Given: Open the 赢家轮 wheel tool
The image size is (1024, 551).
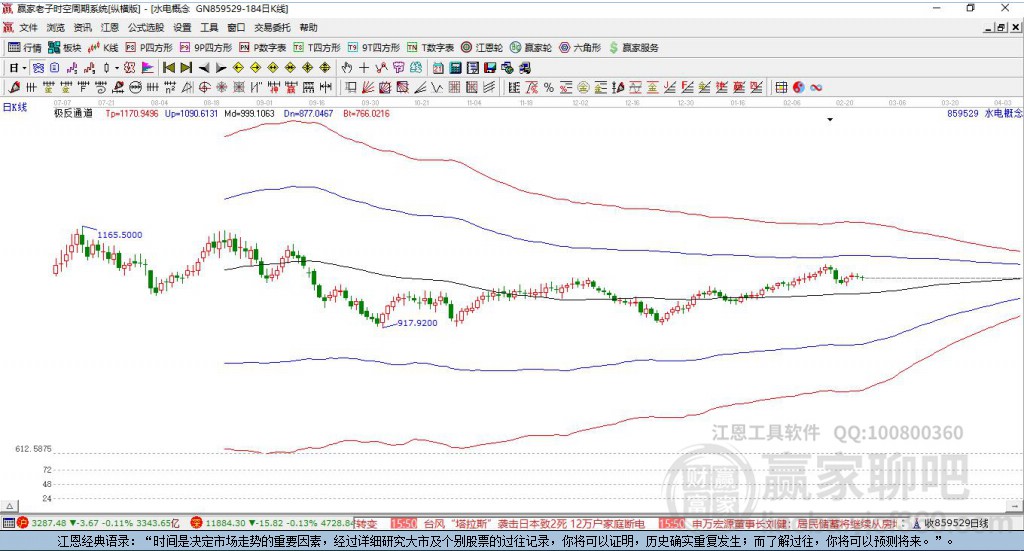Looking at the screenshot, I should 531,48.
